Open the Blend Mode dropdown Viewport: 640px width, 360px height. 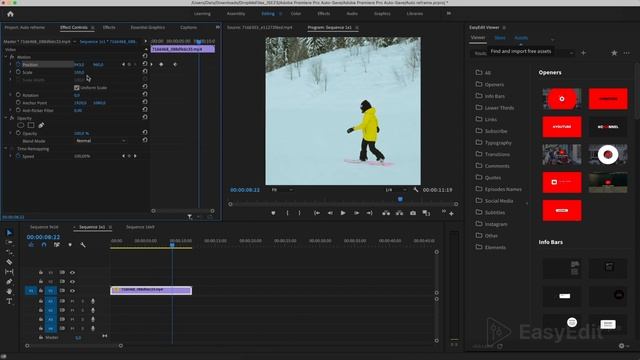101,141
